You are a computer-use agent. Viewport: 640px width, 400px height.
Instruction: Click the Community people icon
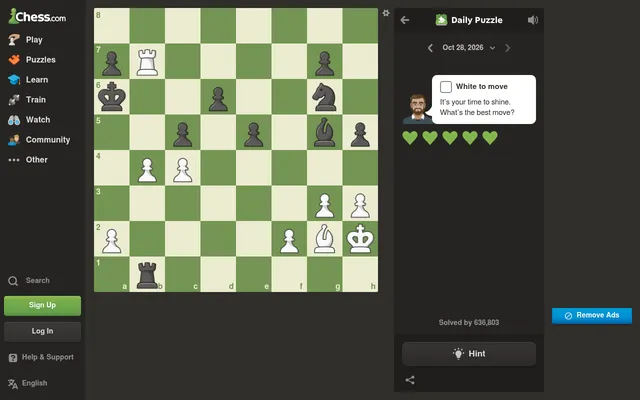[14, 140]
